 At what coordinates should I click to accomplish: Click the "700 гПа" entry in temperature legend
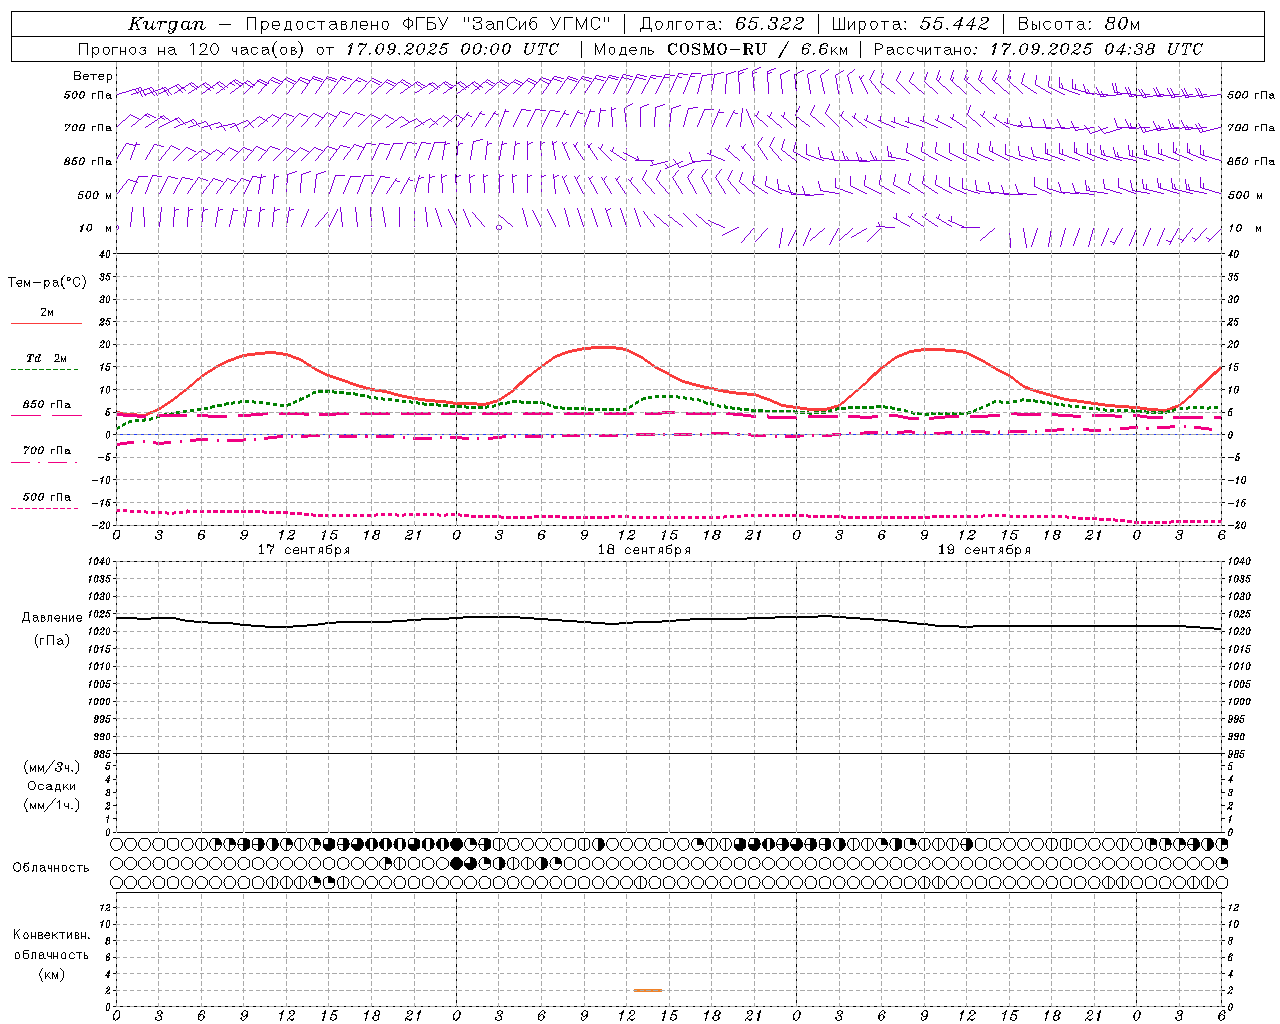[47, 451]
